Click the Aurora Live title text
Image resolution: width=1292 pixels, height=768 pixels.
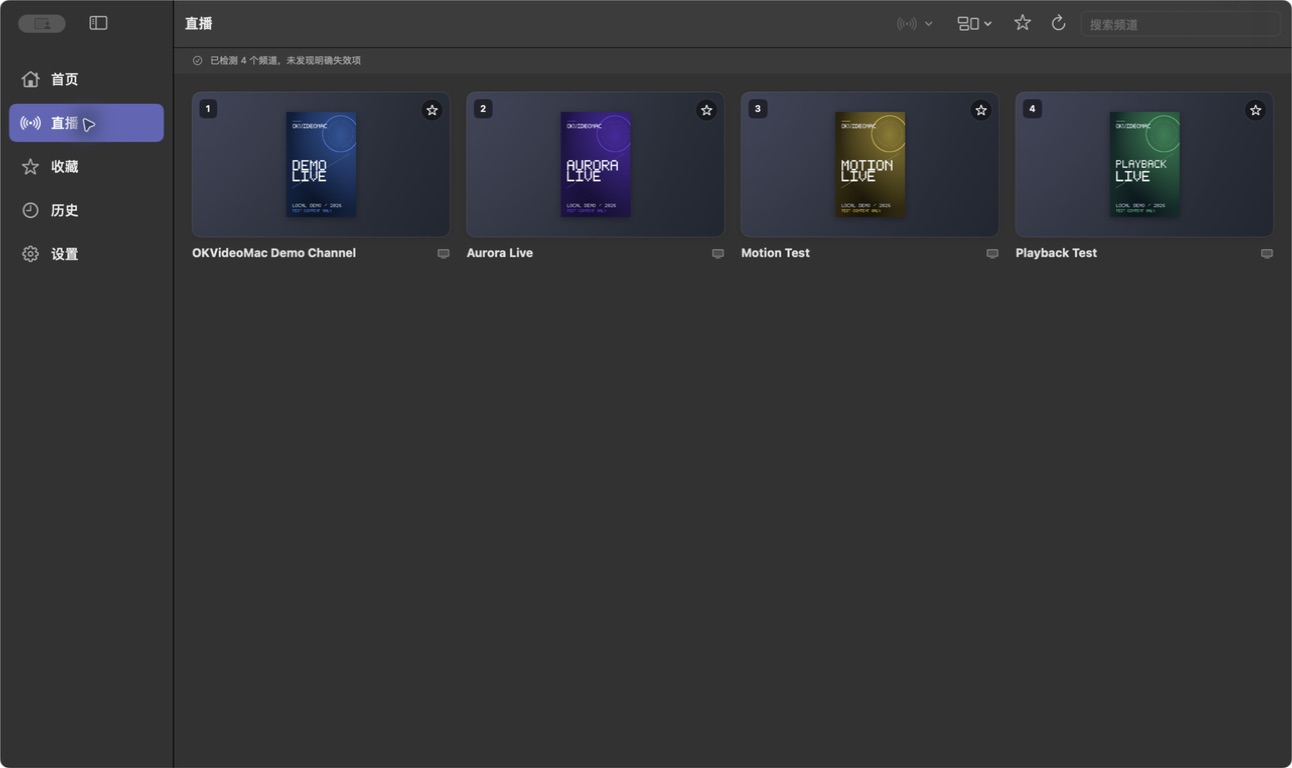pos(500,253)
